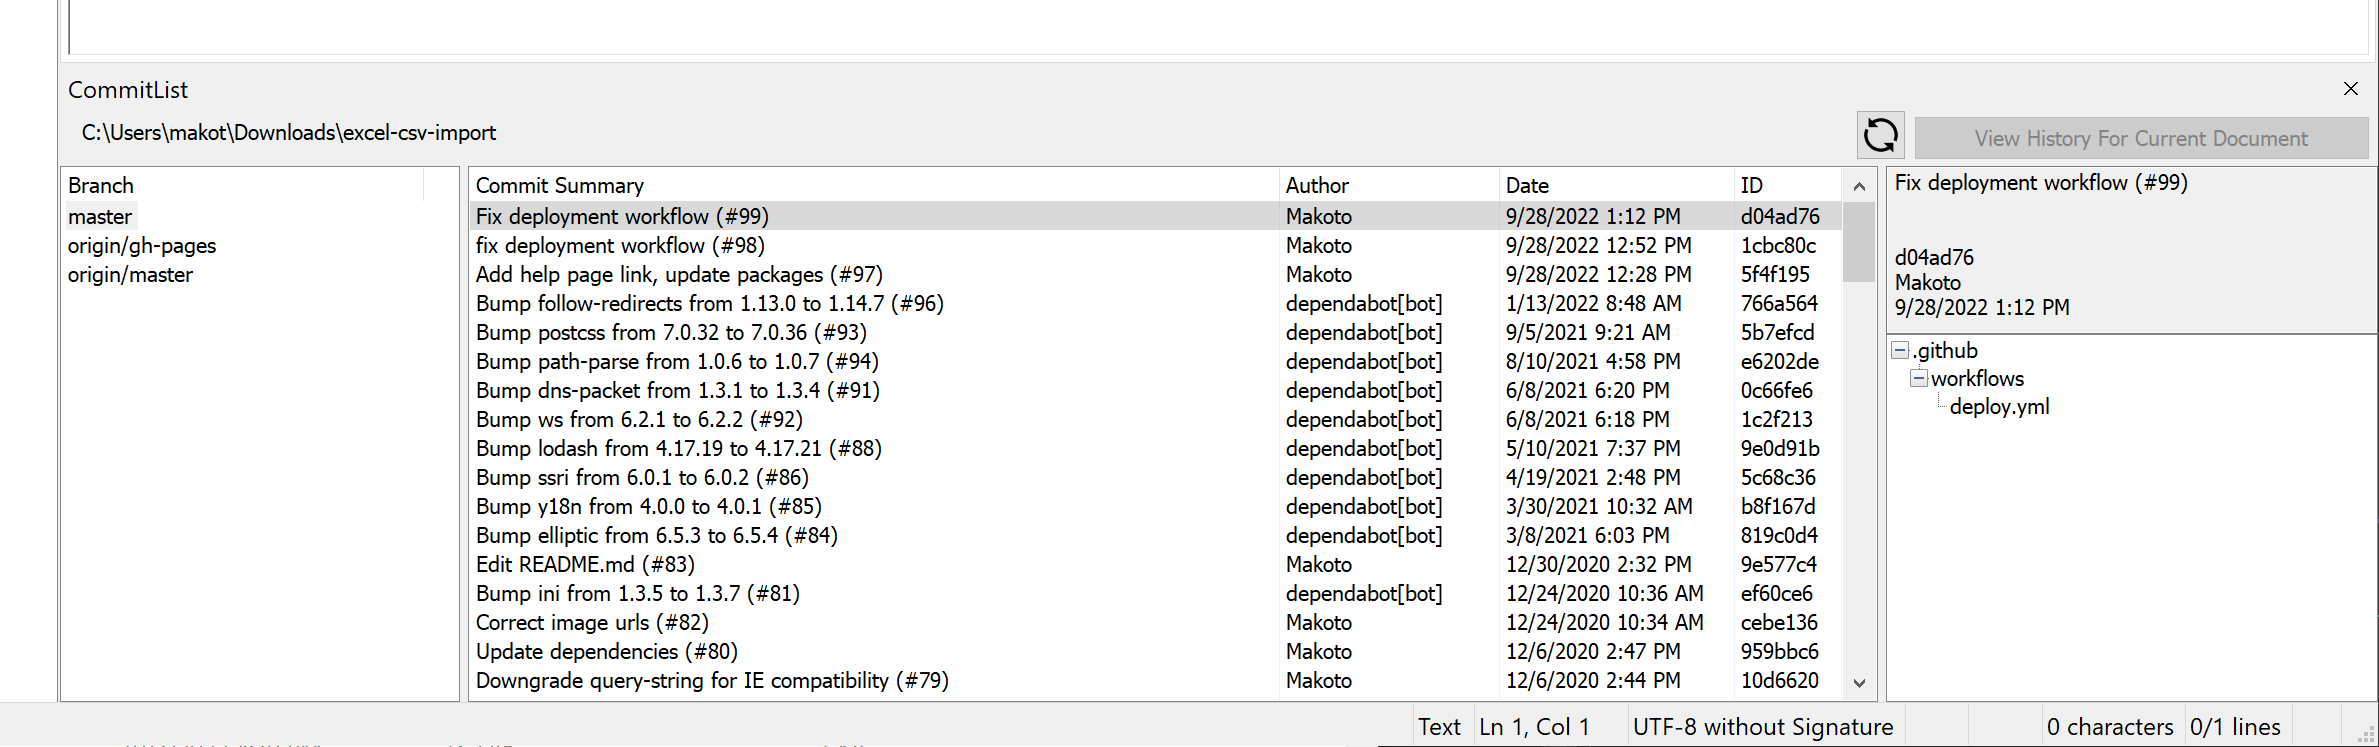2379x747 pixels.
Task: Select commit Bump follow-redirects (#96)
Action: pos(1155,303)
